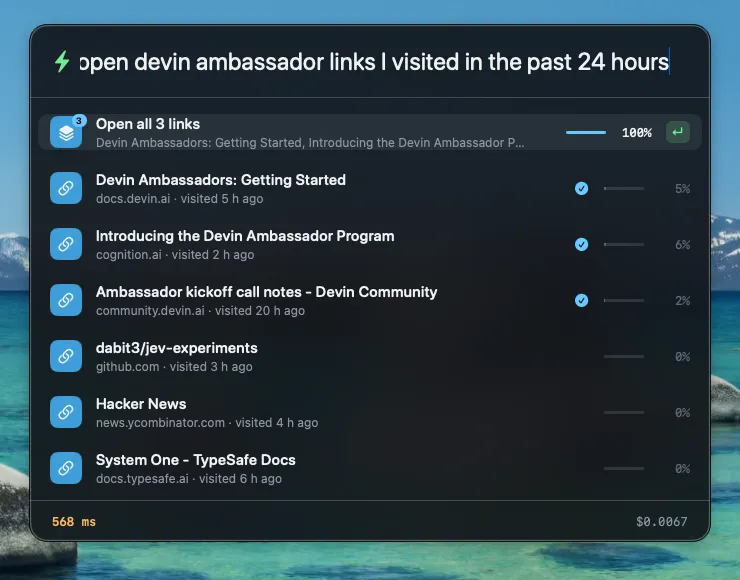This screenshot has height=580, width=740.
Task: Open the 'Hacker News' result
Action: click(x=141, y=404)
